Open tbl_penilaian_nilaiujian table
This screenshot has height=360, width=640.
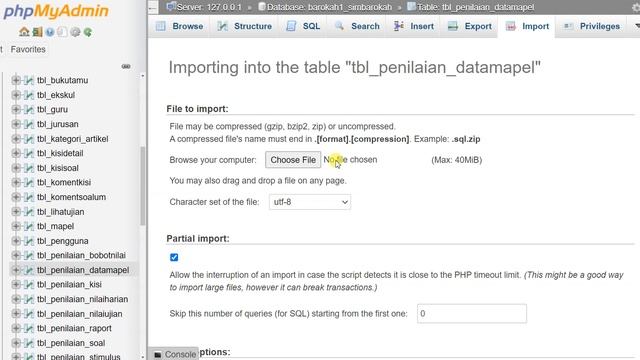point(80,314)
